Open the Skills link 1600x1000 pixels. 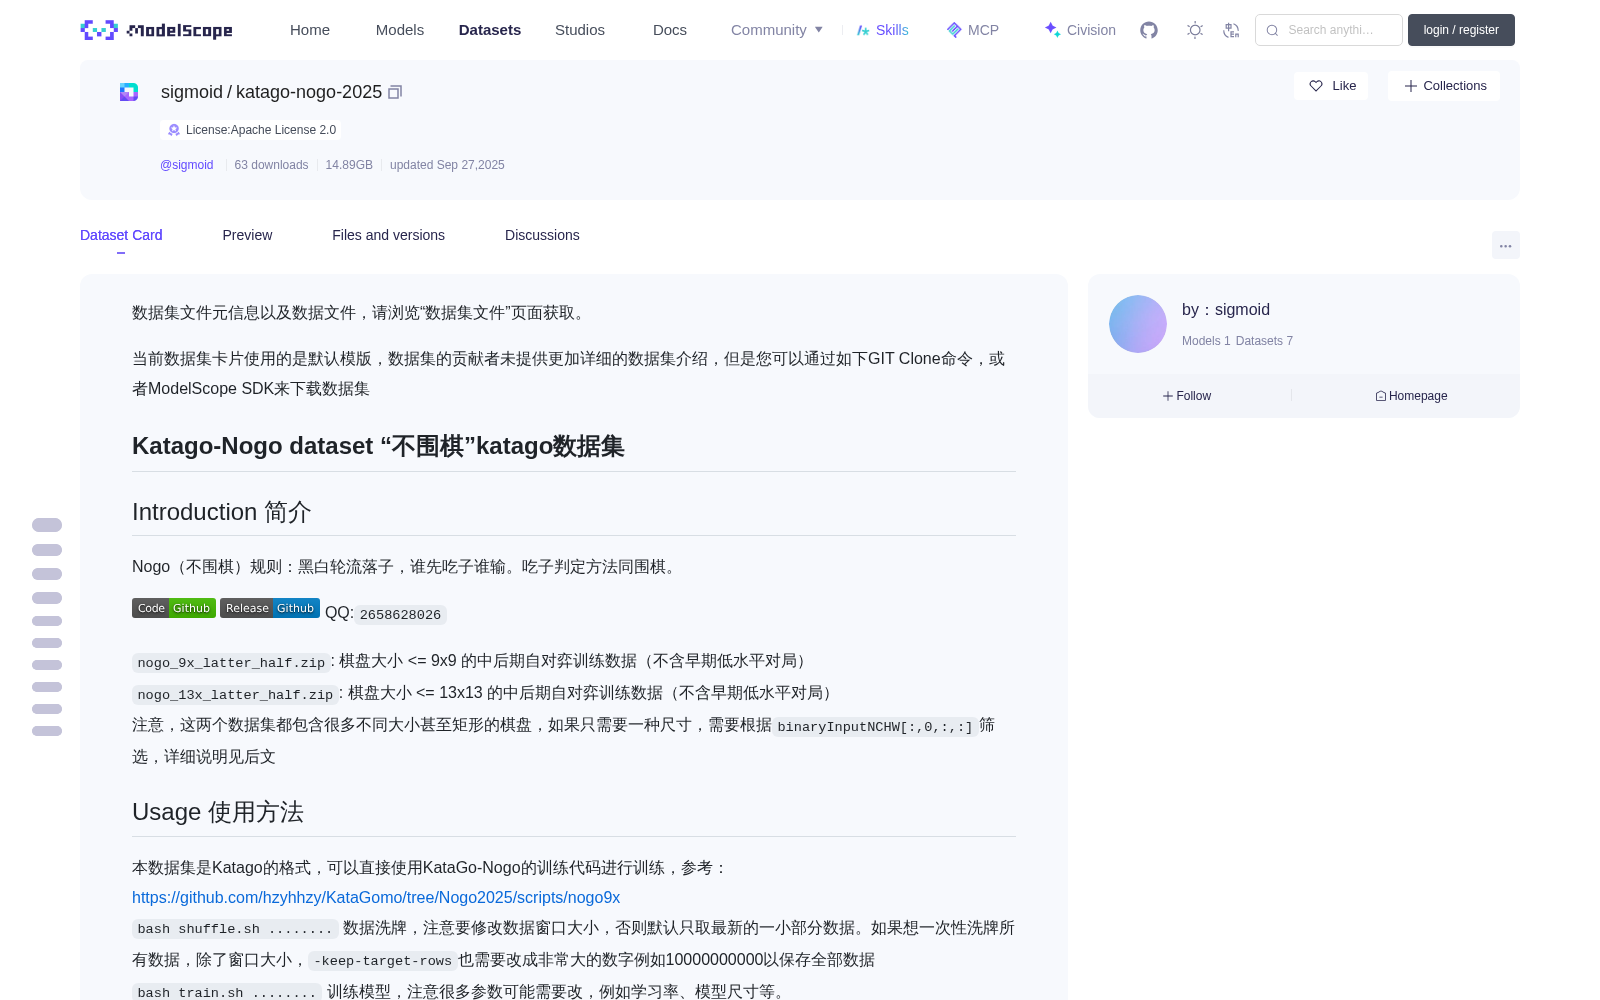click(883, 30)
